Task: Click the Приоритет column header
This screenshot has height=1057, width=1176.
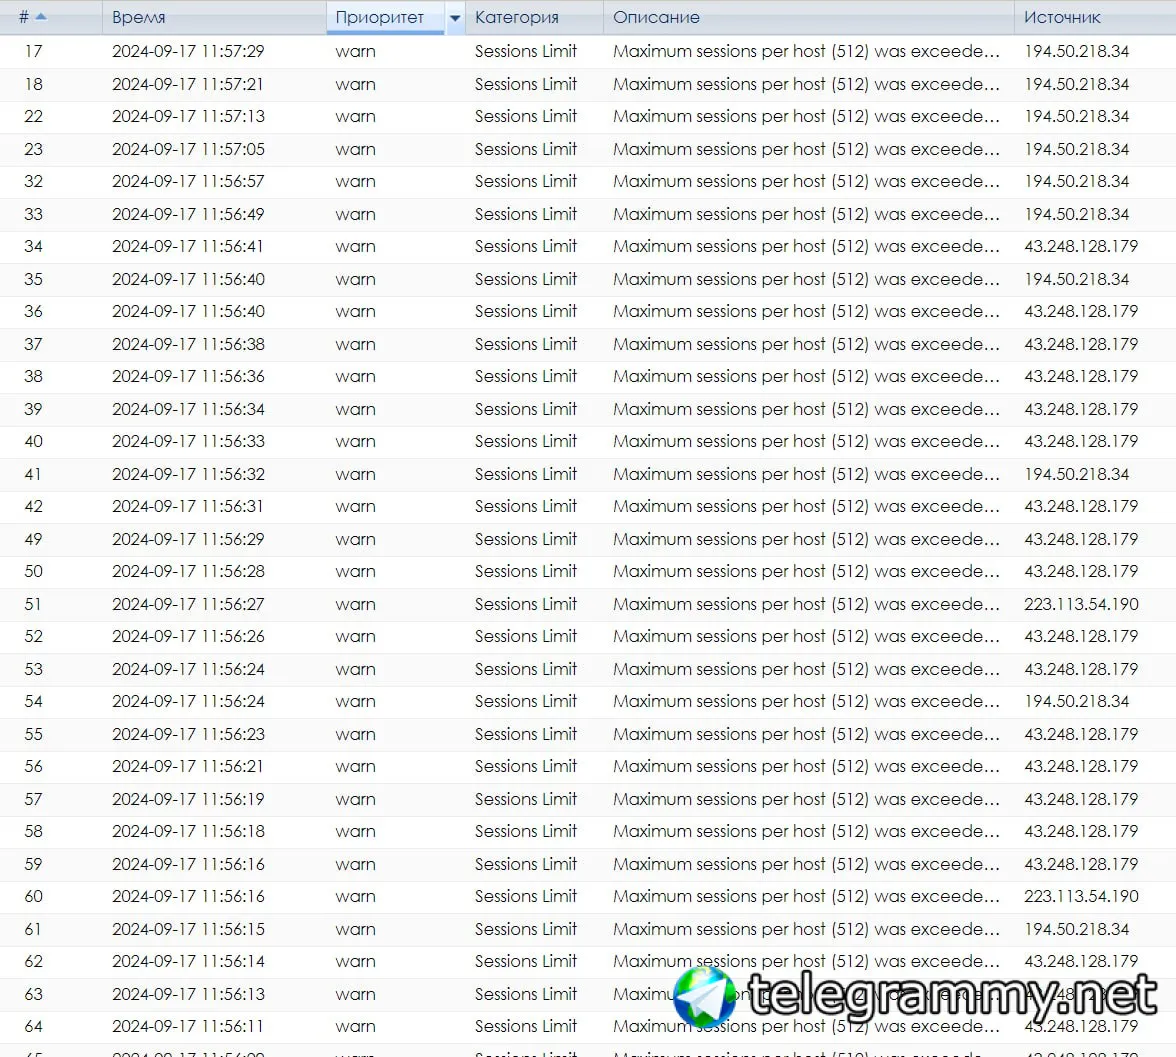Action: (x=380, y=17)
